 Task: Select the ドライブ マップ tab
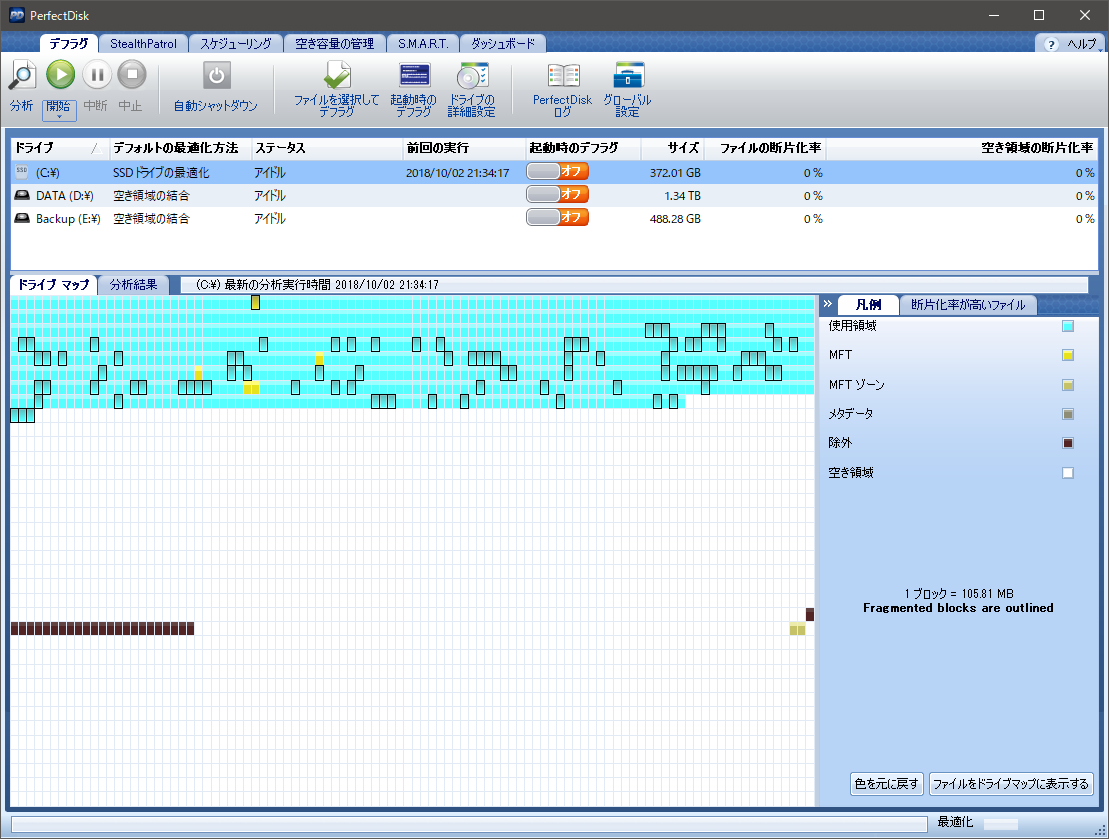pos(54,284)
